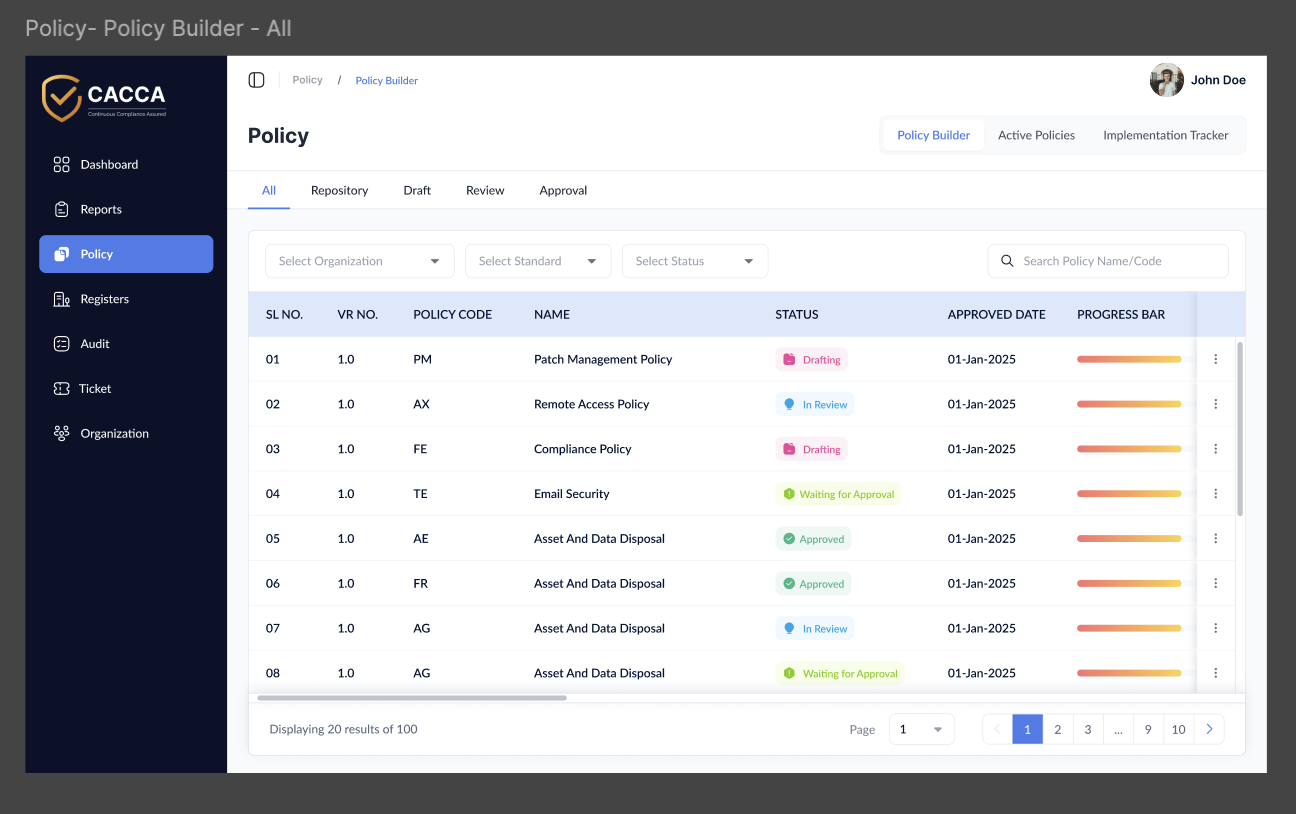Open the Organization sidebar item

[x=114, y=434]
